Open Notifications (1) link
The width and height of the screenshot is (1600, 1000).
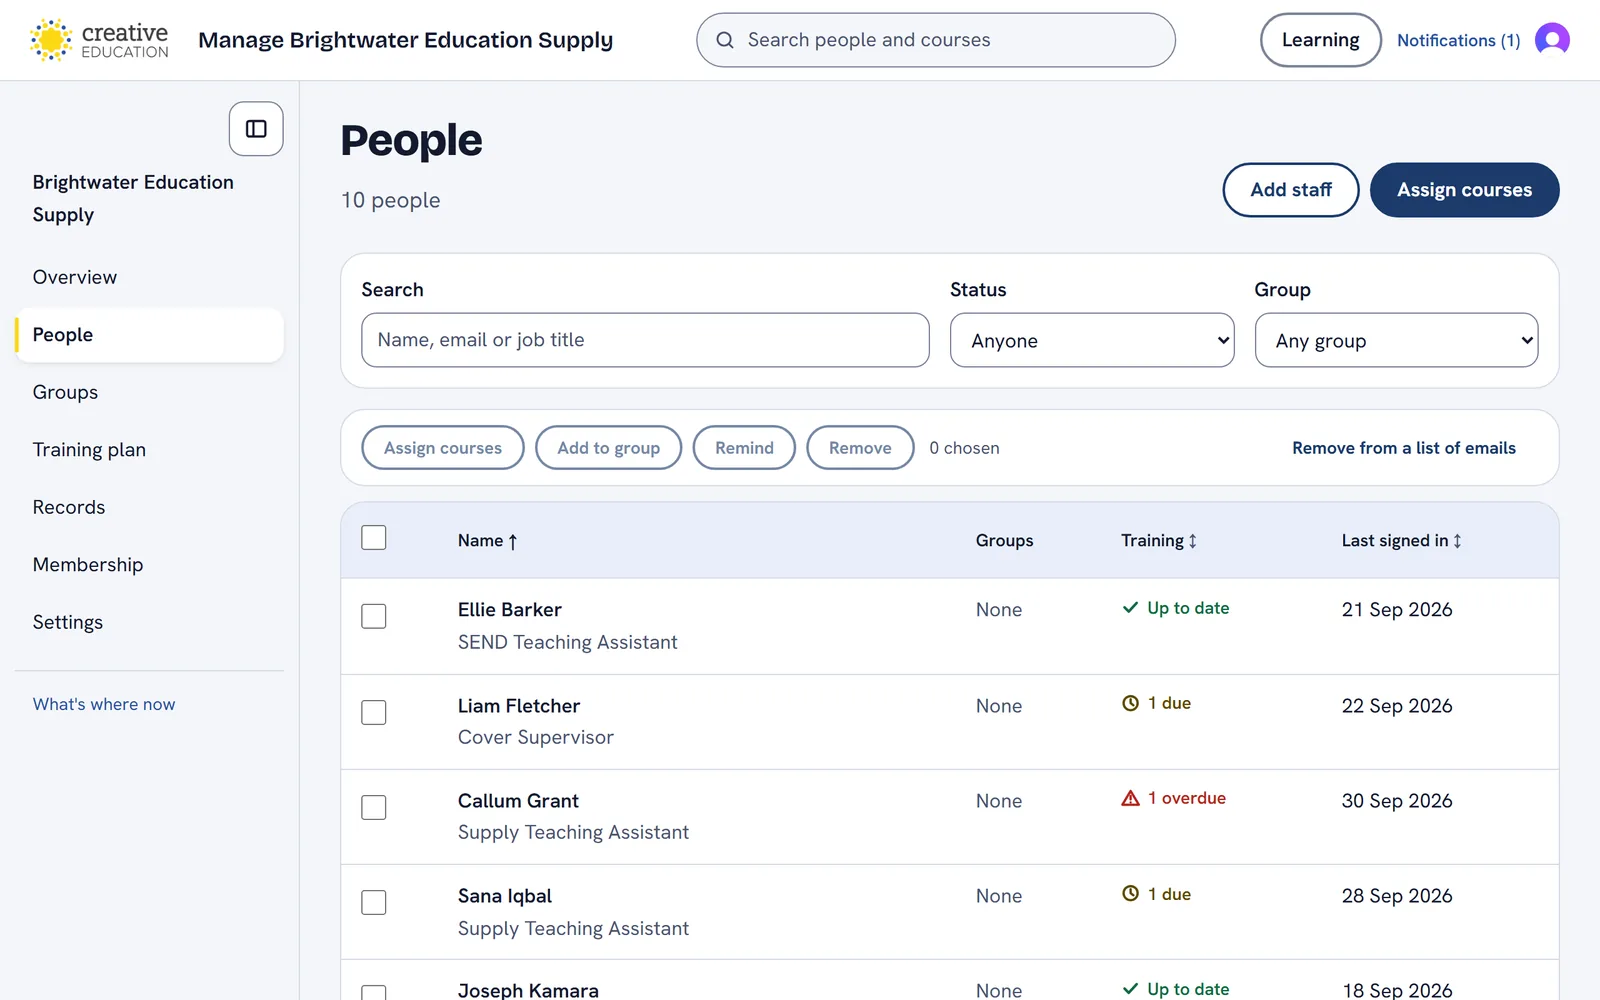point(1458,40)
